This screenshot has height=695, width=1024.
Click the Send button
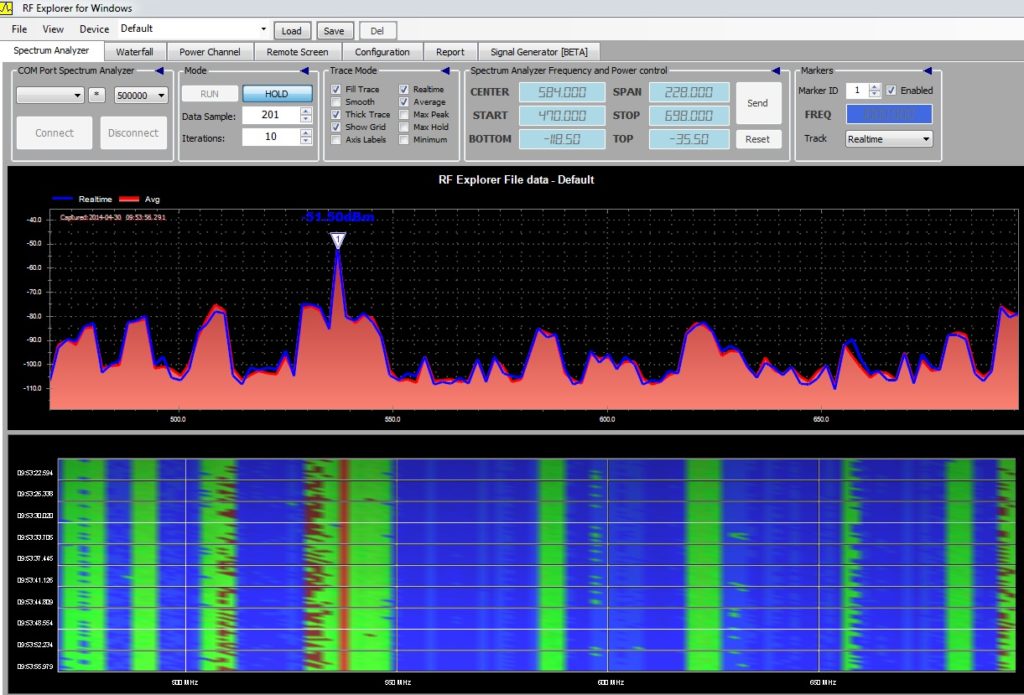(x=758, y=103)
